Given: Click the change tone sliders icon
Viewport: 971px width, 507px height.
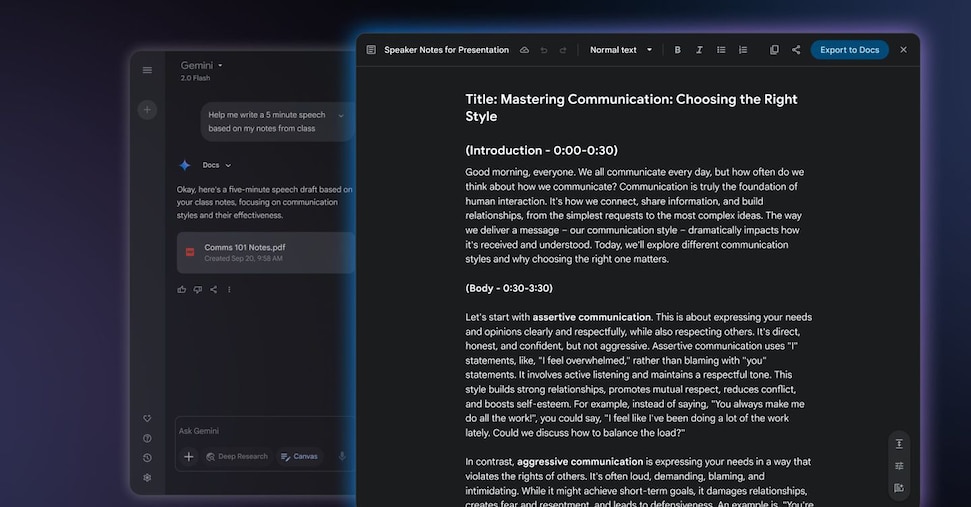Looking at the screenshot, I should click(899, 466).
